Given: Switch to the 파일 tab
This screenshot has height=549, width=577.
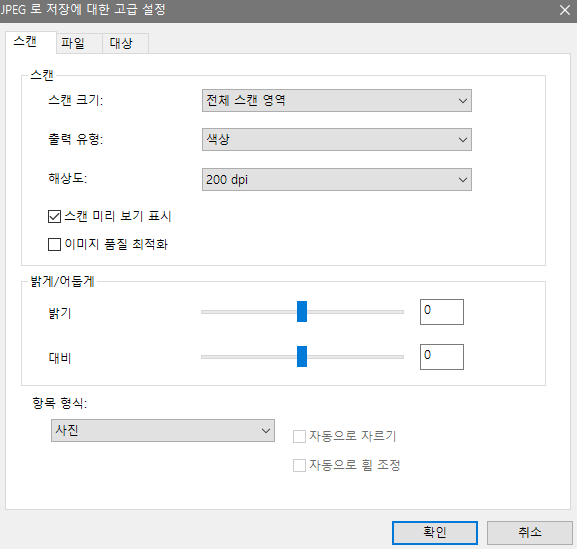Looking at the screenshot, I should click(x=79, y=43).
